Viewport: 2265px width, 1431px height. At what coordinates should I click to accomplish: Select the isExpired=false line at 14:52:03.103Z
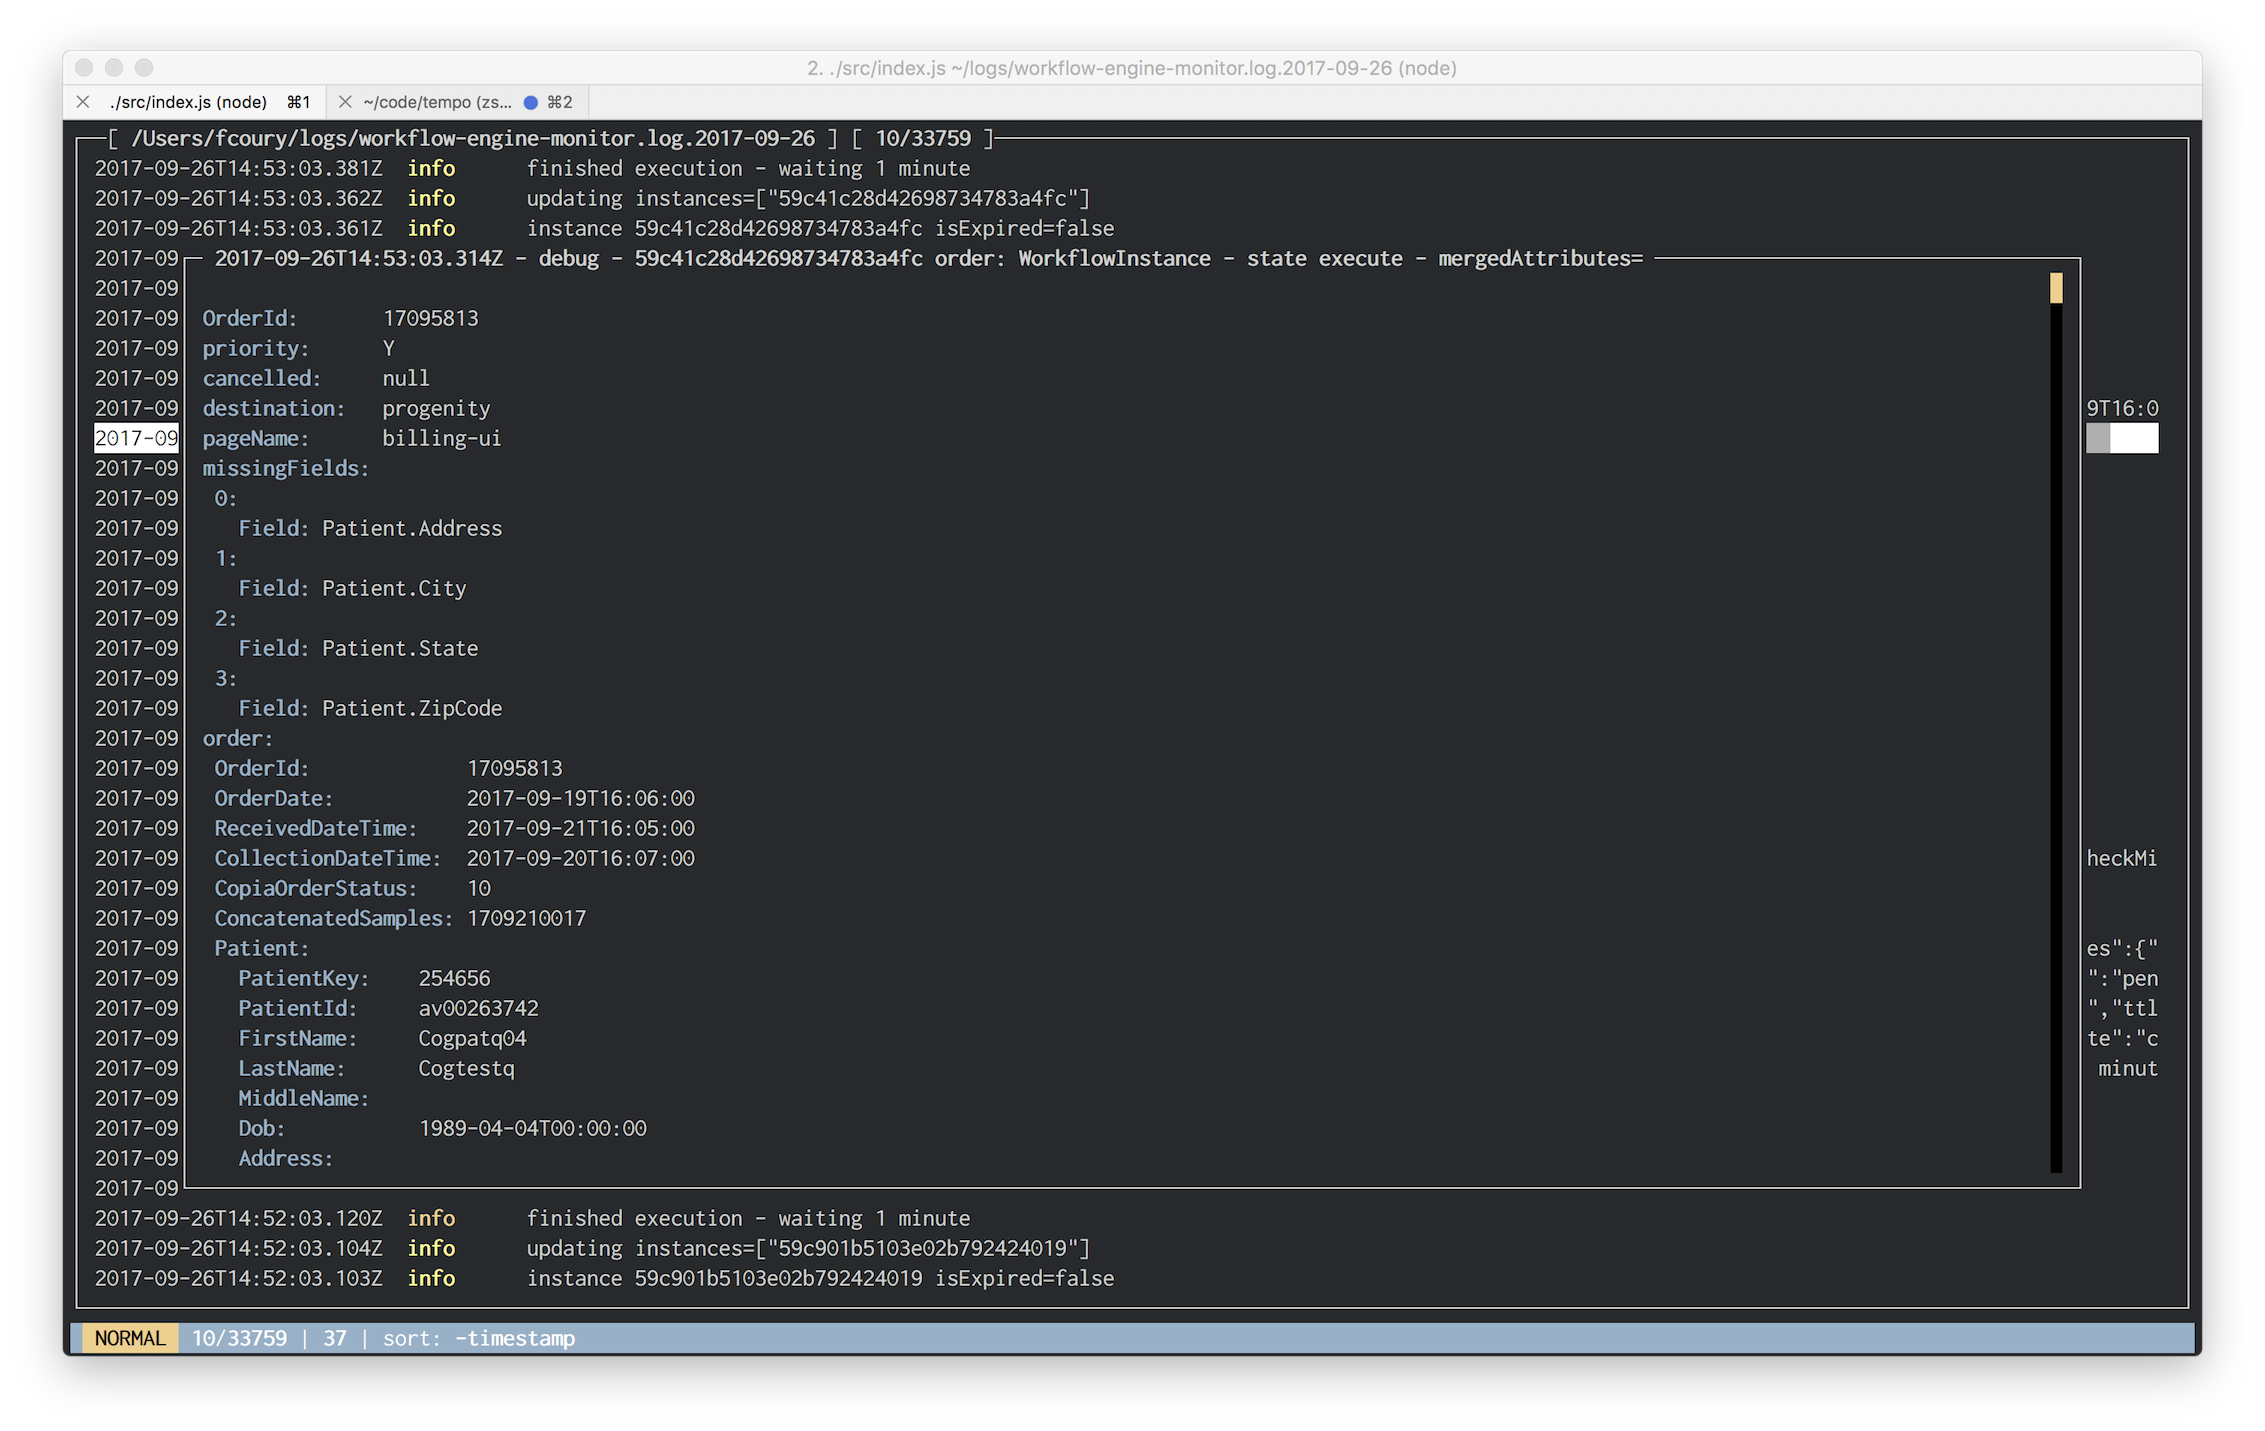point(604,1278)
